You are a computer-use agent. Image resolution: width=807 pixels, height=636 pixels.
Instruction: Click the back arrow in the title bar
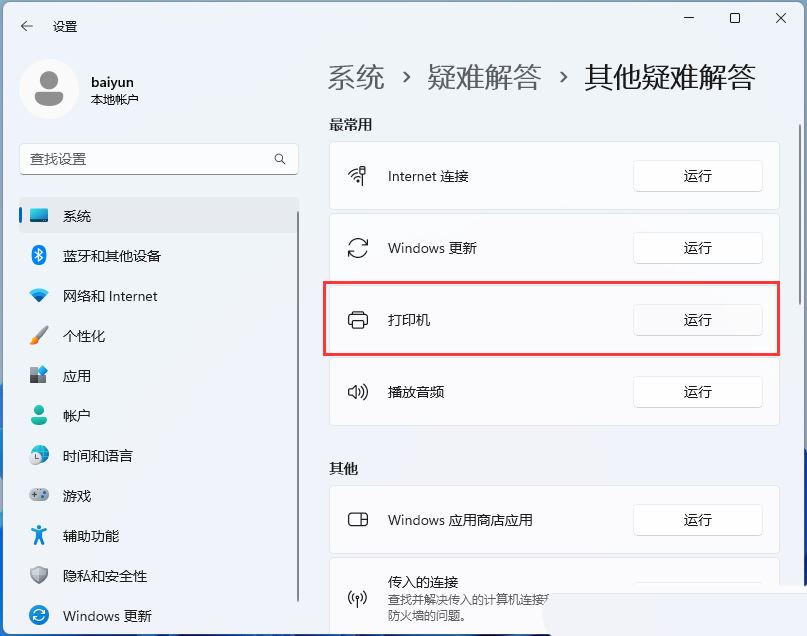27,26
